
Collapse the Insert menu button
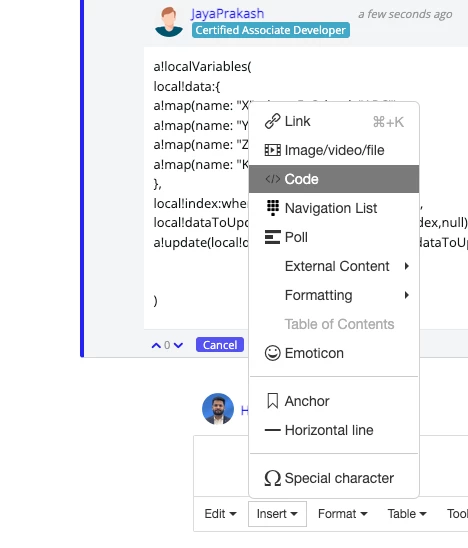tap(277, 514)
